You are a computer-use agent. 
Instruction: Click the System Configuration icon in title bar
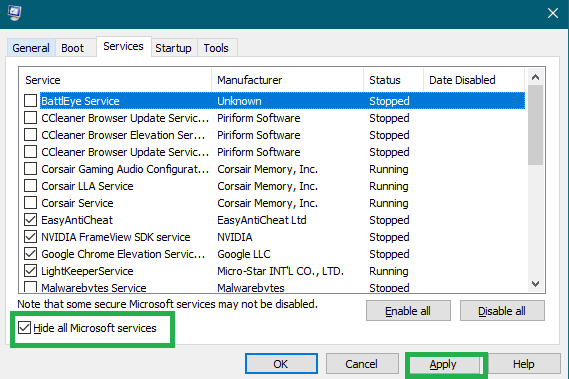coord(15,13)
